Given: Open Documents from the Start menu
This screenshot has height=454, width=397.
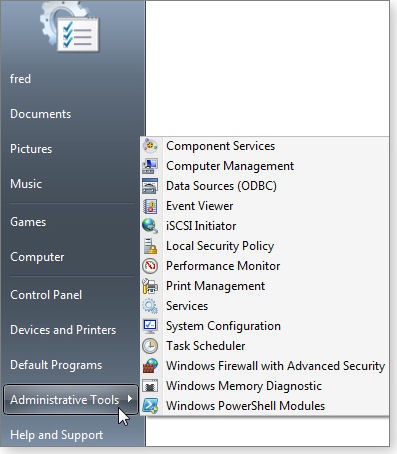Looking at the screenshot, I should tap(40, 114).
